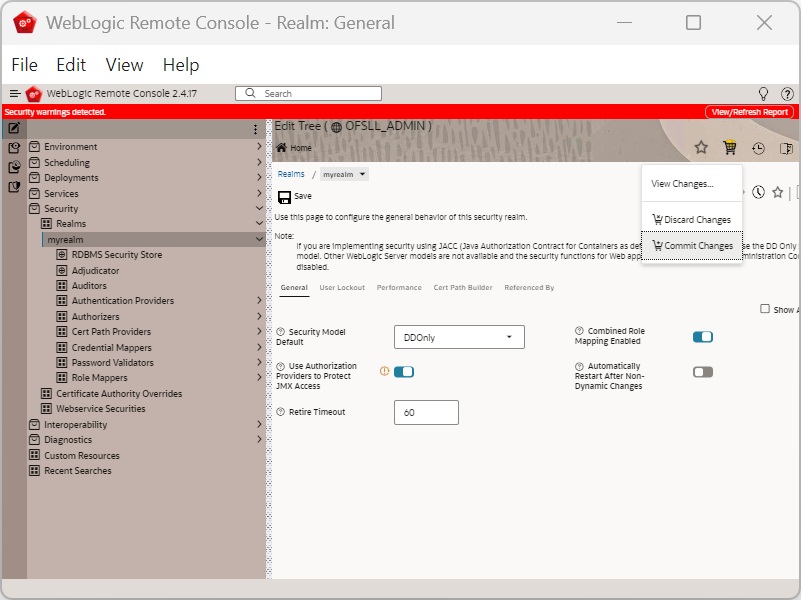Toggle Combined Role Mapping Enabled switch
Viewport: 803px width, 602px height.
coord(703,337)
